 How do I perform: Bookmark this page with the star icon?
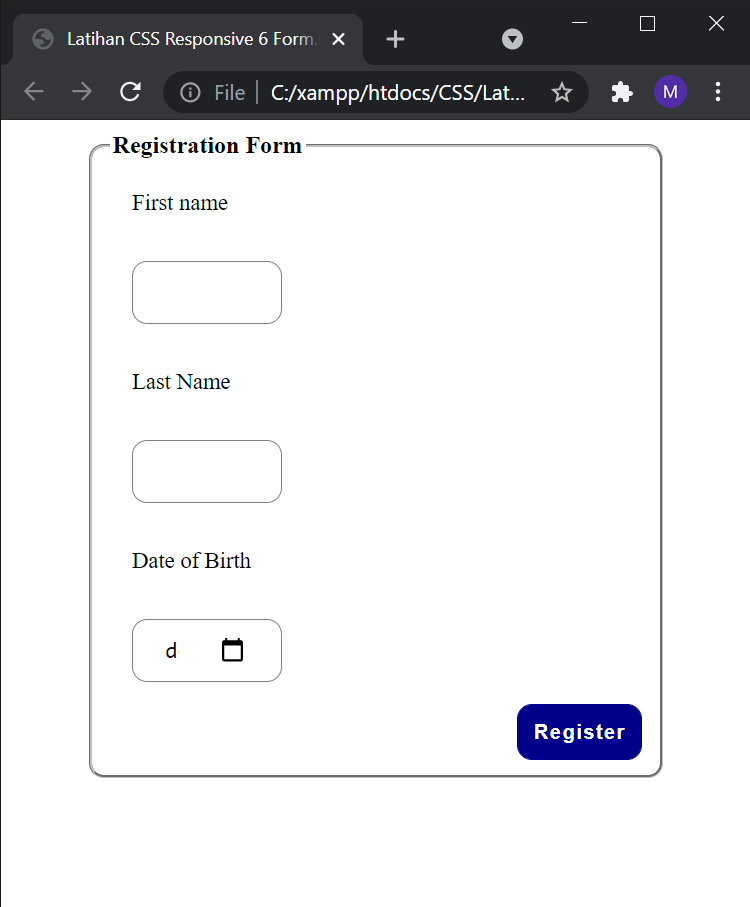561,93
